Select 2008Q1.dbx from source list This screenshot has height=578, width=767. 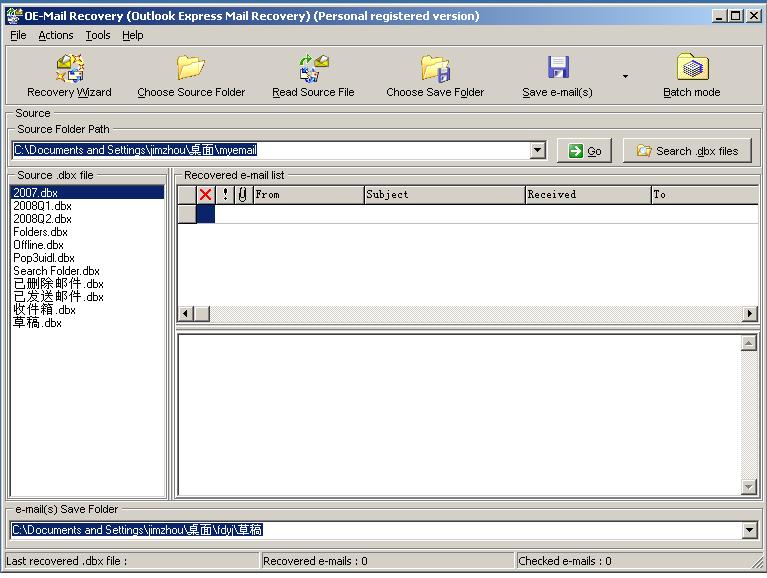coord(43,206)
